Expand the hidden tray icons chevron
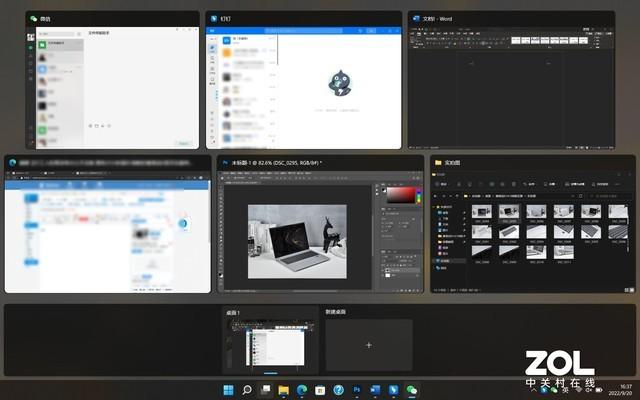This screenshot has width=640, height=400. coord(534,390)
